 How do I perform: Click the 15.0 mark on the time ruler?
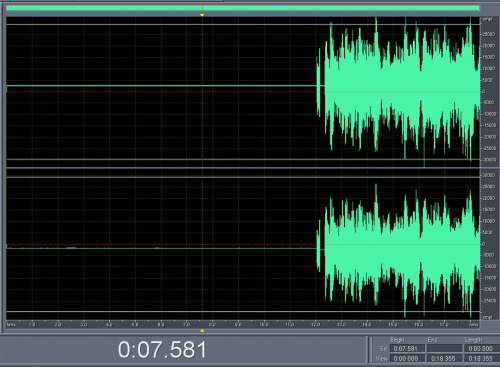pyautogui.click(x=393, y=324)
